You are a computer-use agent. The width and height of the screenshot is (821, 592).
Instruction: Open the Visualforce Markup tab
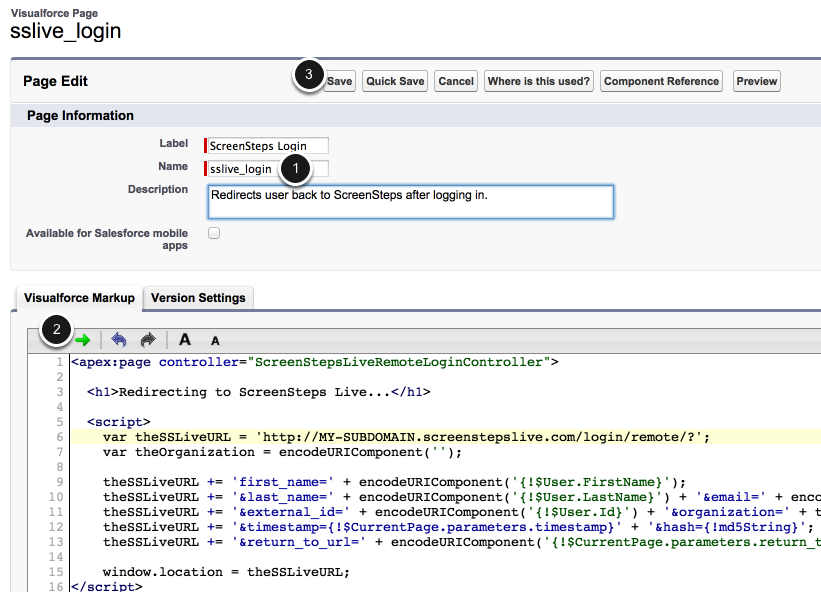tap(79, 298)
